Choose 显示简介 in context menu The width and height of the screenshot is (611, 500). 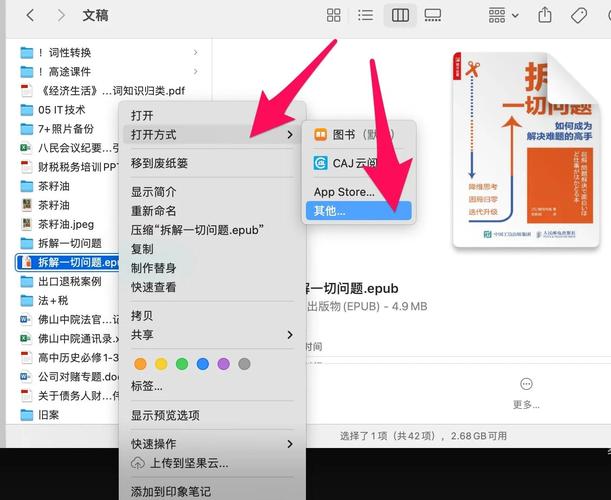point(154,192)
